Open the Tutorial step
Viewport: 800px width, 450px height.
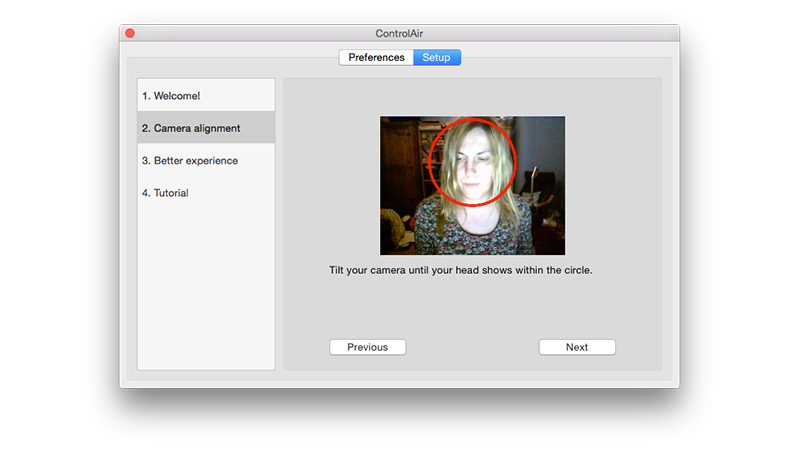tap(206, 193)
